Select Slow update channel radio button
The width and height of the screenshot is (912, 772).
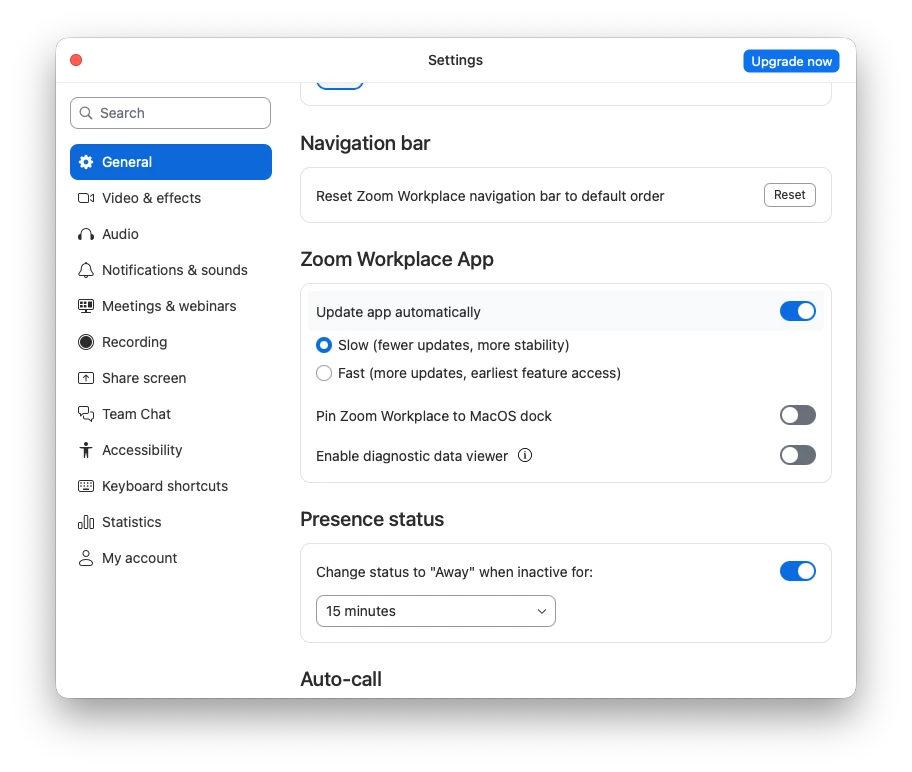(324, 345)
